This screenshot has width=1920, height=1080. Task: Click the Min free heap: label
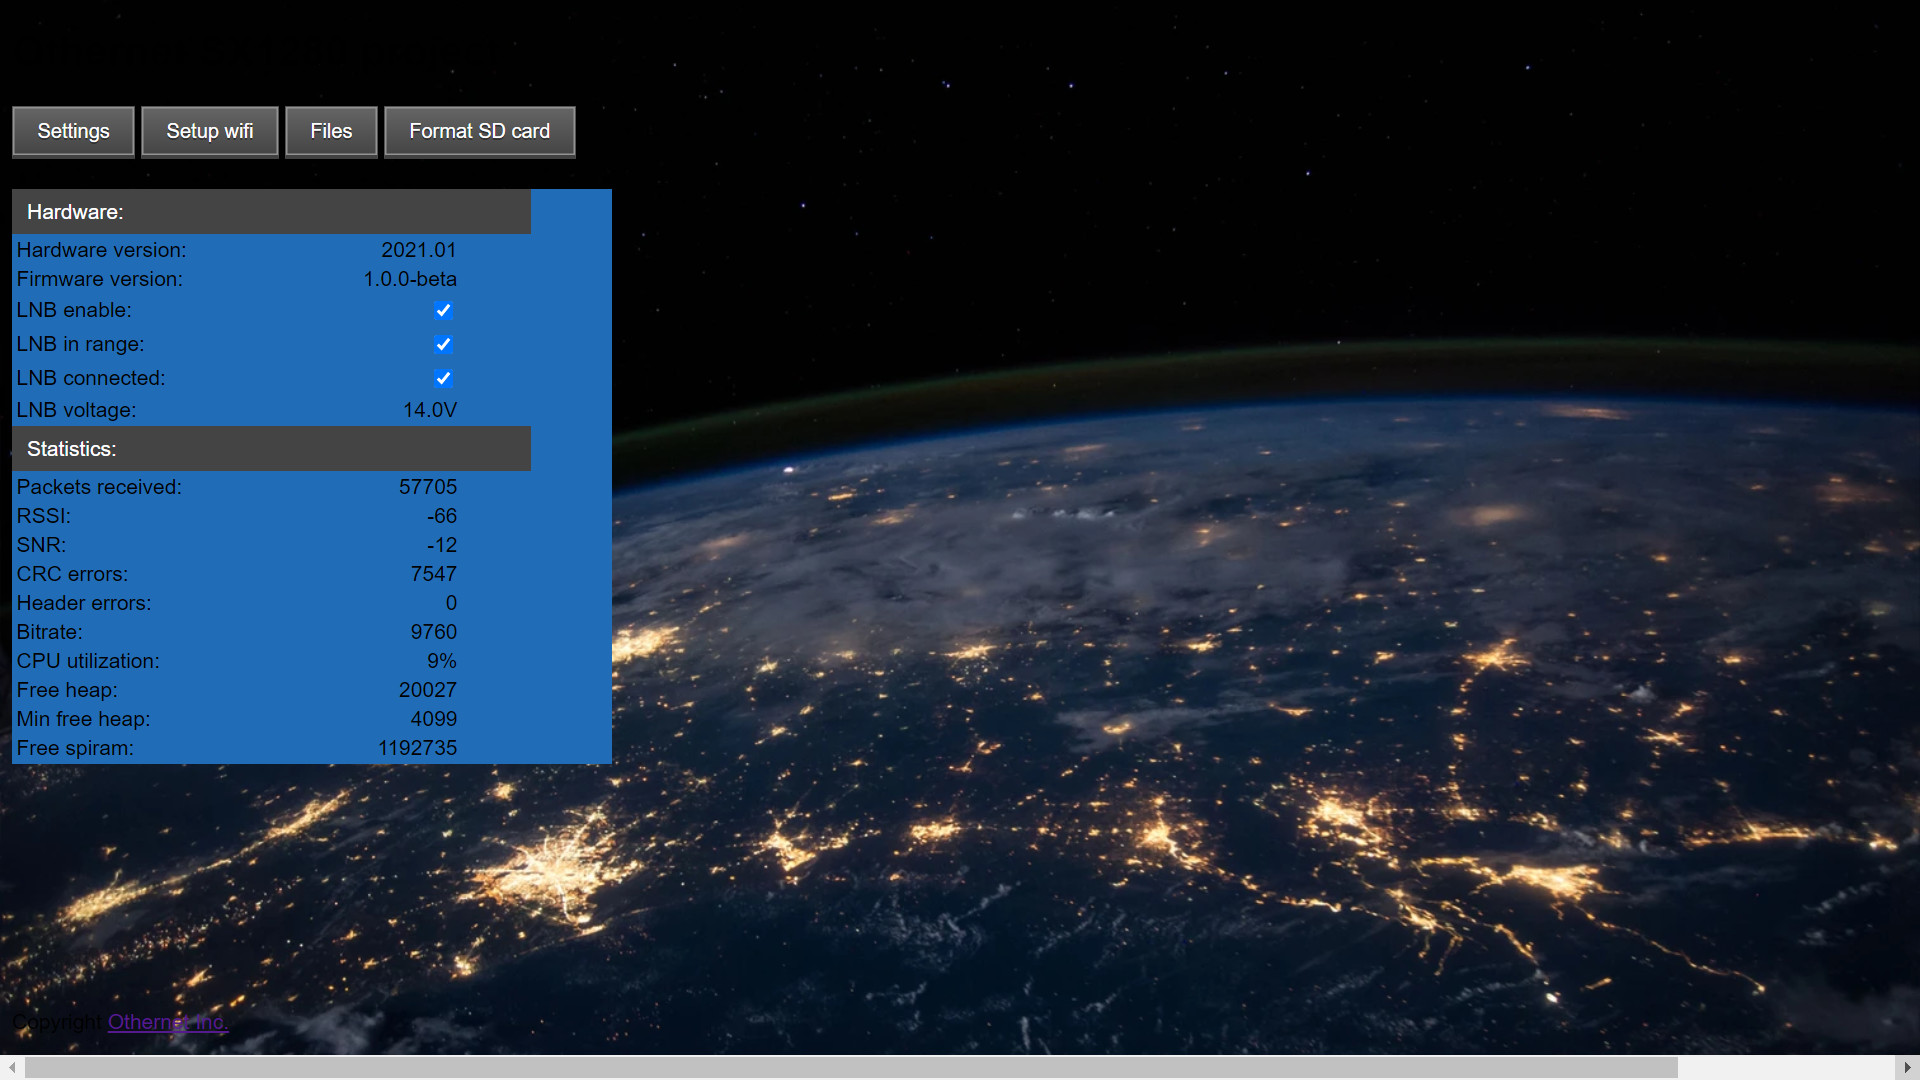pyautogui.click(x=83, y=719)
